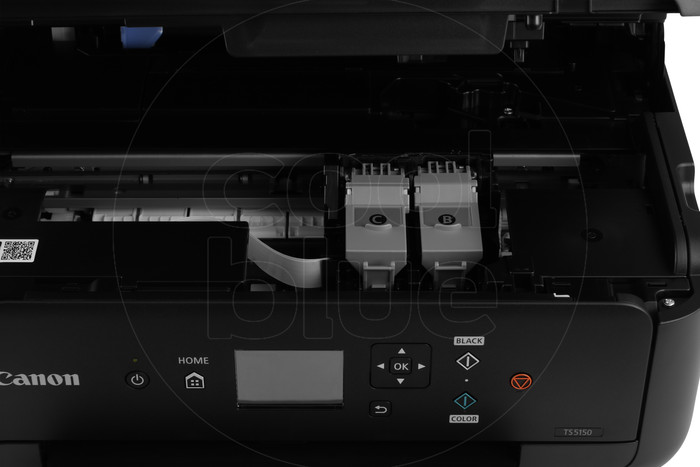Tap the Black start diamond button
This screenshot has height=467, width=700.
click(x=467, y=361)
